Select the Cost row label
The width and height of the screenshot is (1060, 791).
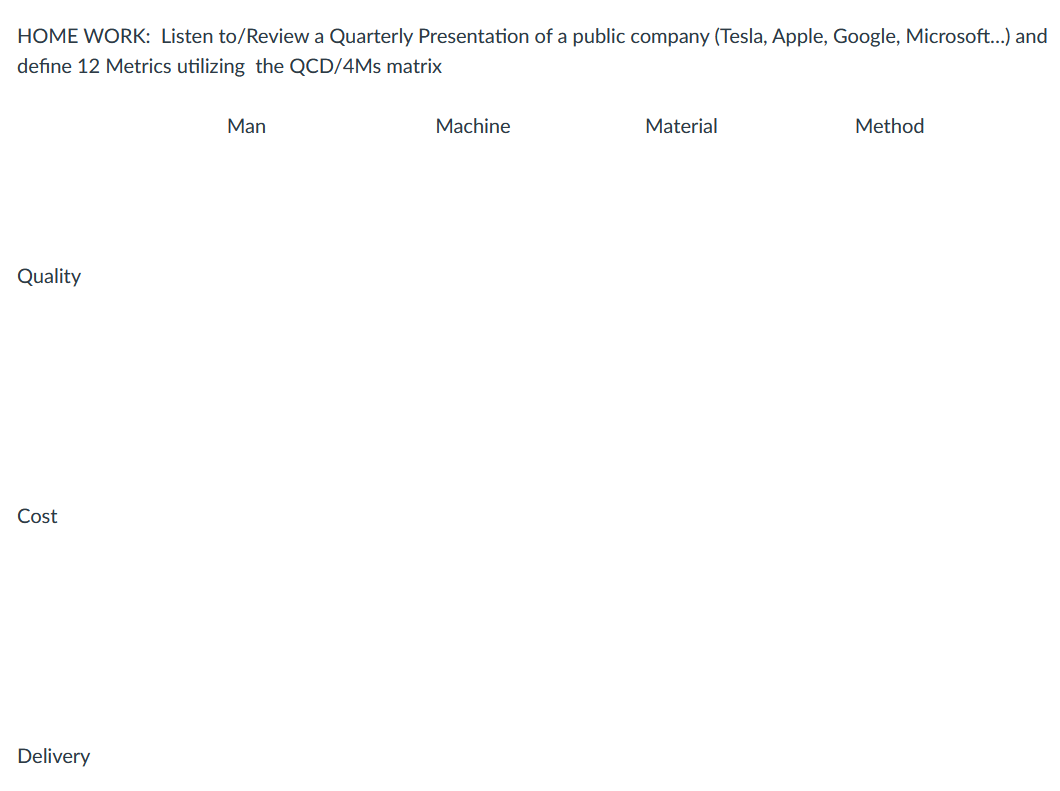coord(37,516)
